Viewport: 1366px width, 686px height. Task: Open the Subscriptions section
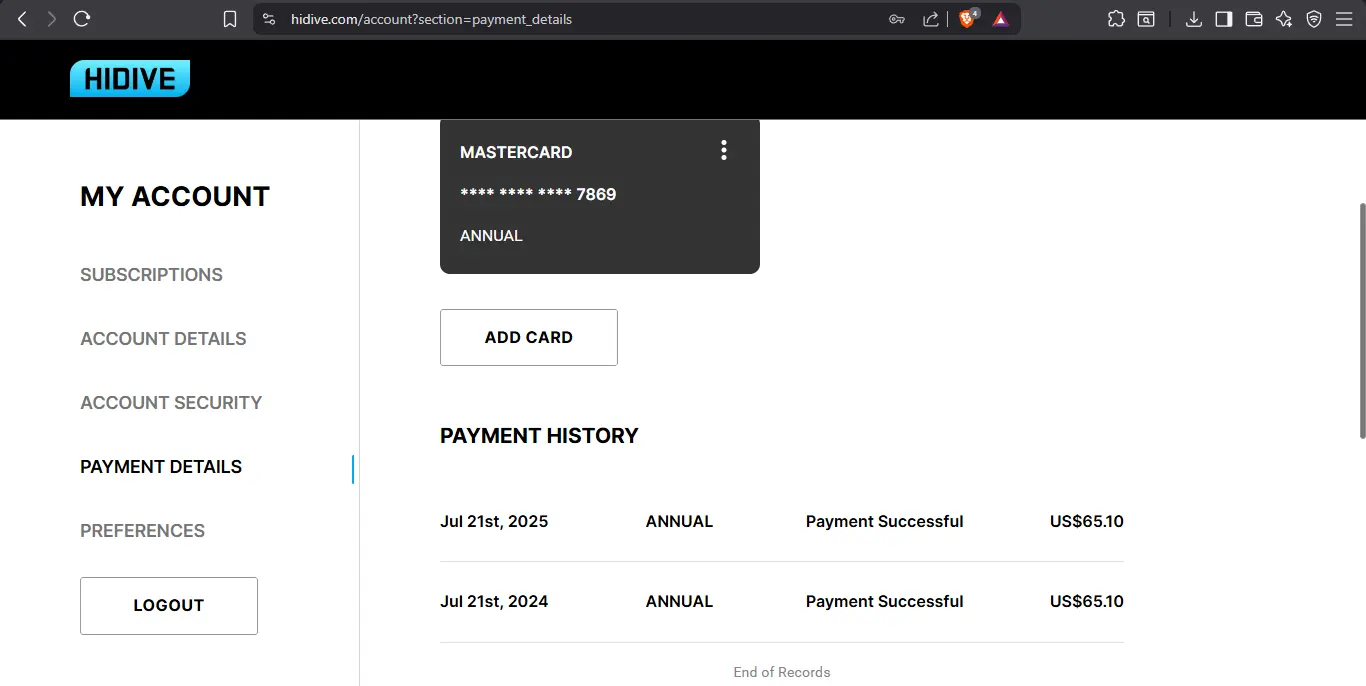(151, 275)
